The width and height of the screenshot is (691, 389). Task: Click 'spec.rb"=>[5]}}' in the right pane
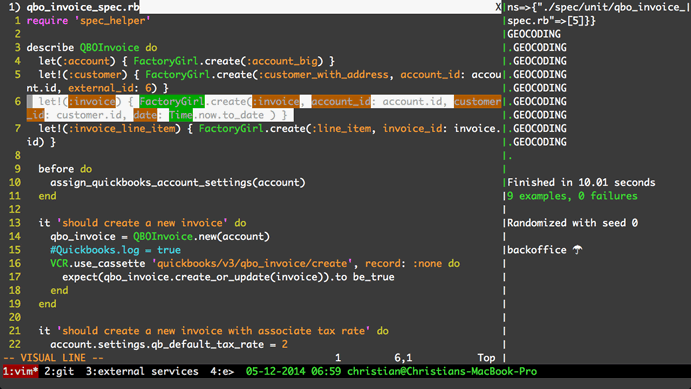pos(551,21)
